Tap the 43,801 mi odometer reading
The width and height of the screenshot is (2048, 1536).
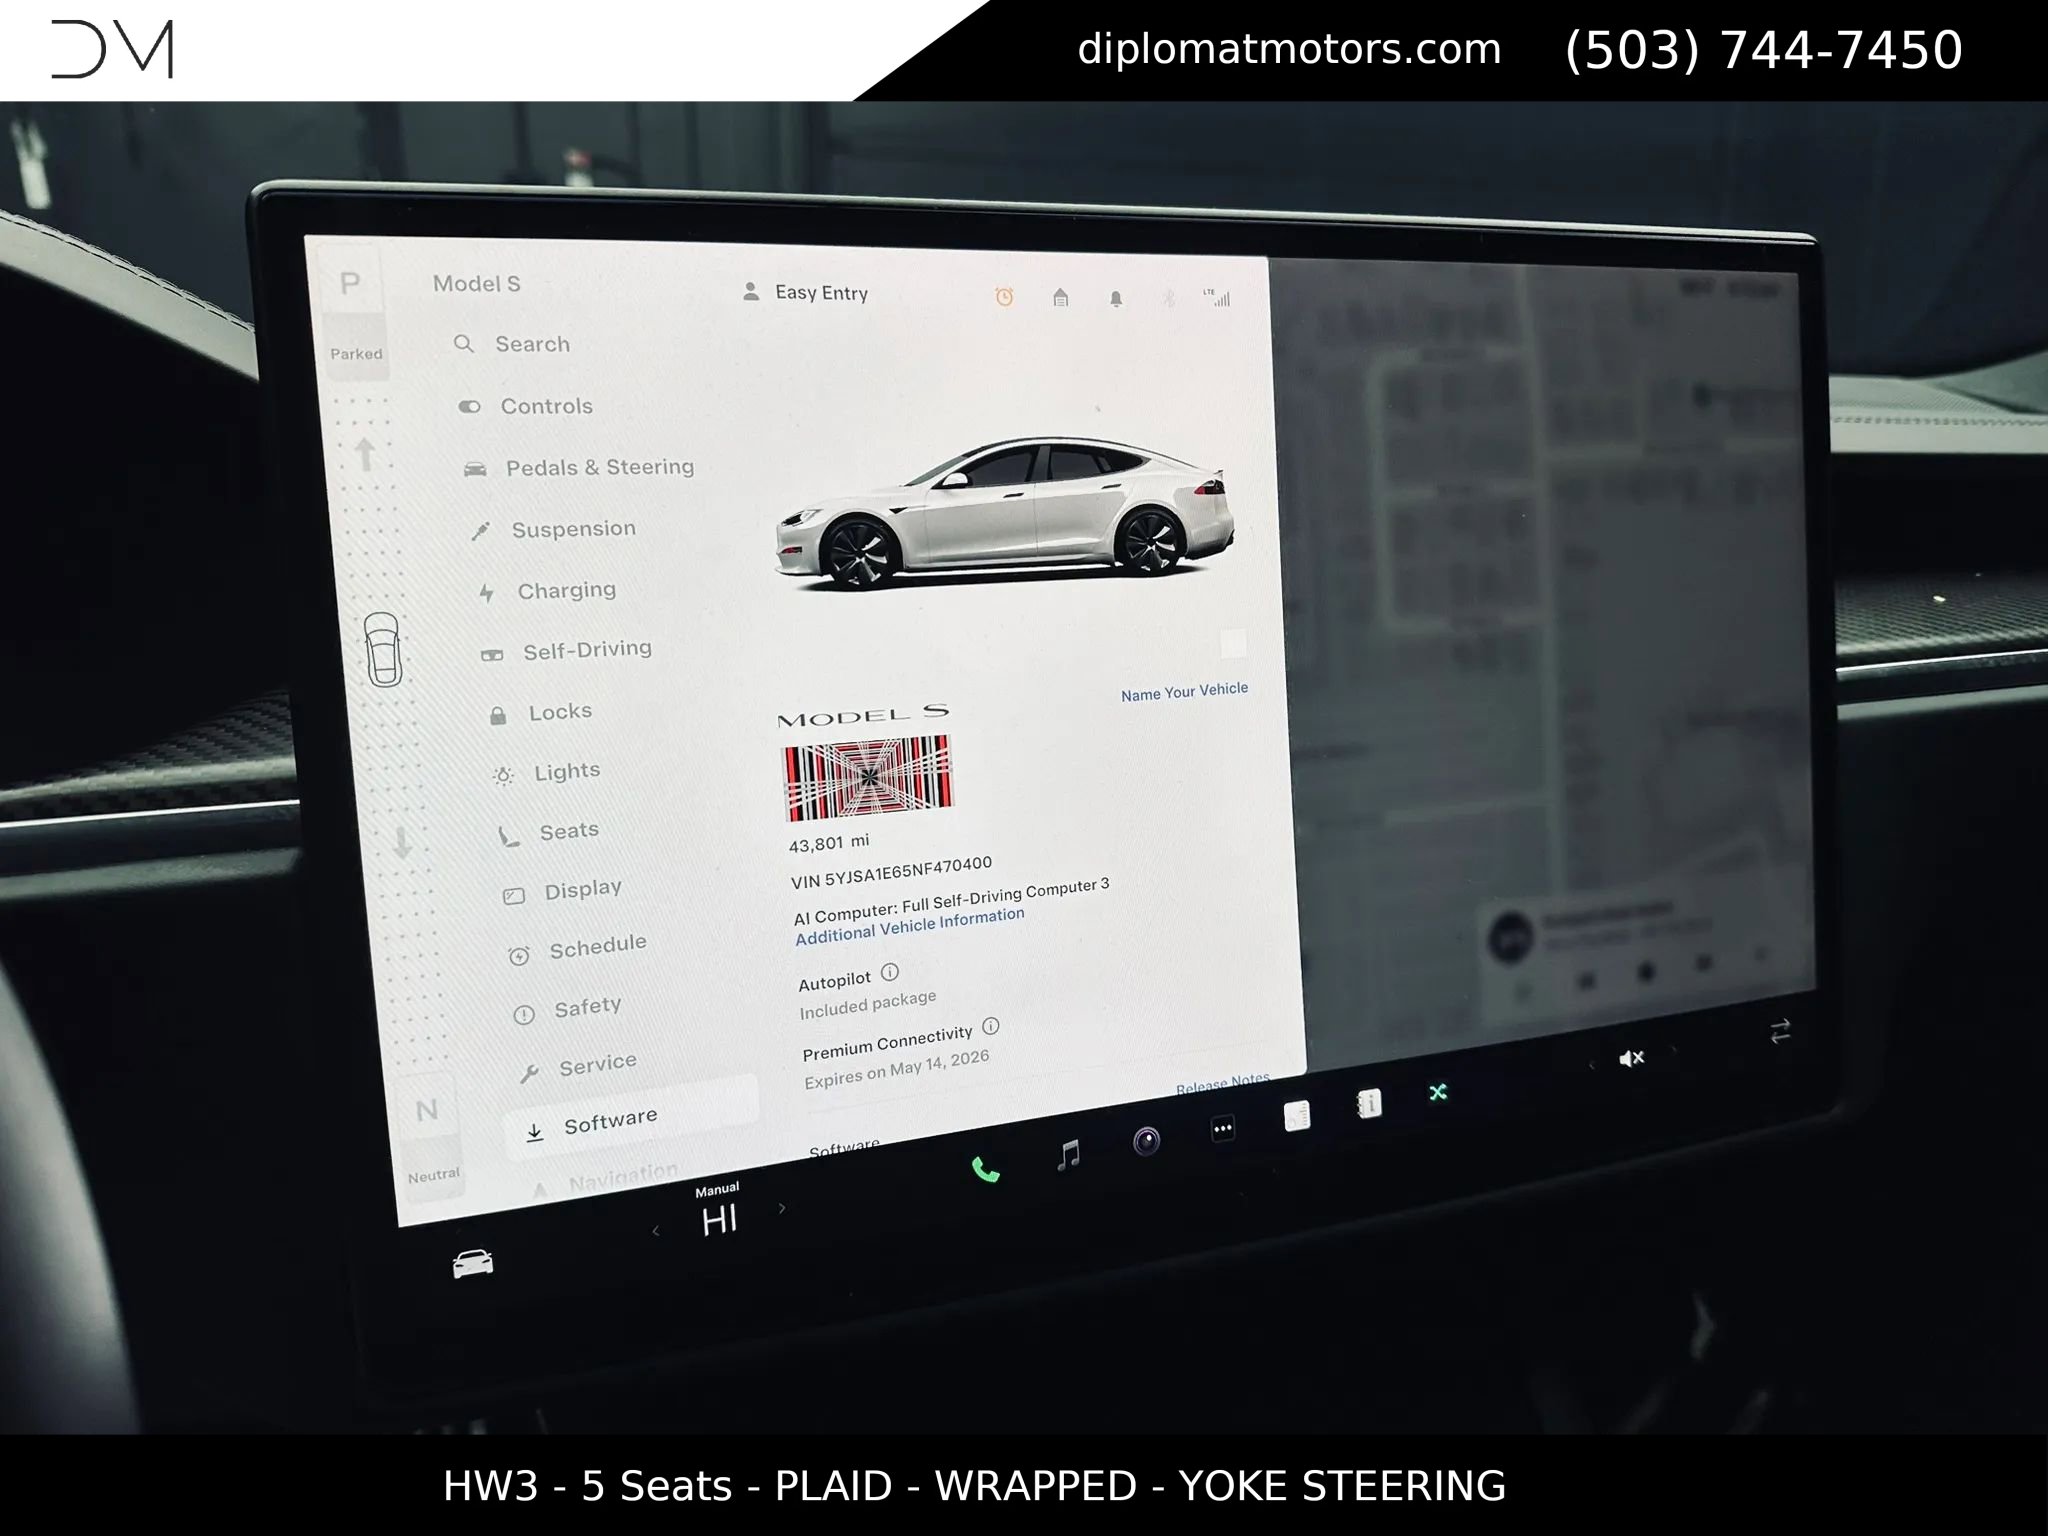click(x=829, y=843)
